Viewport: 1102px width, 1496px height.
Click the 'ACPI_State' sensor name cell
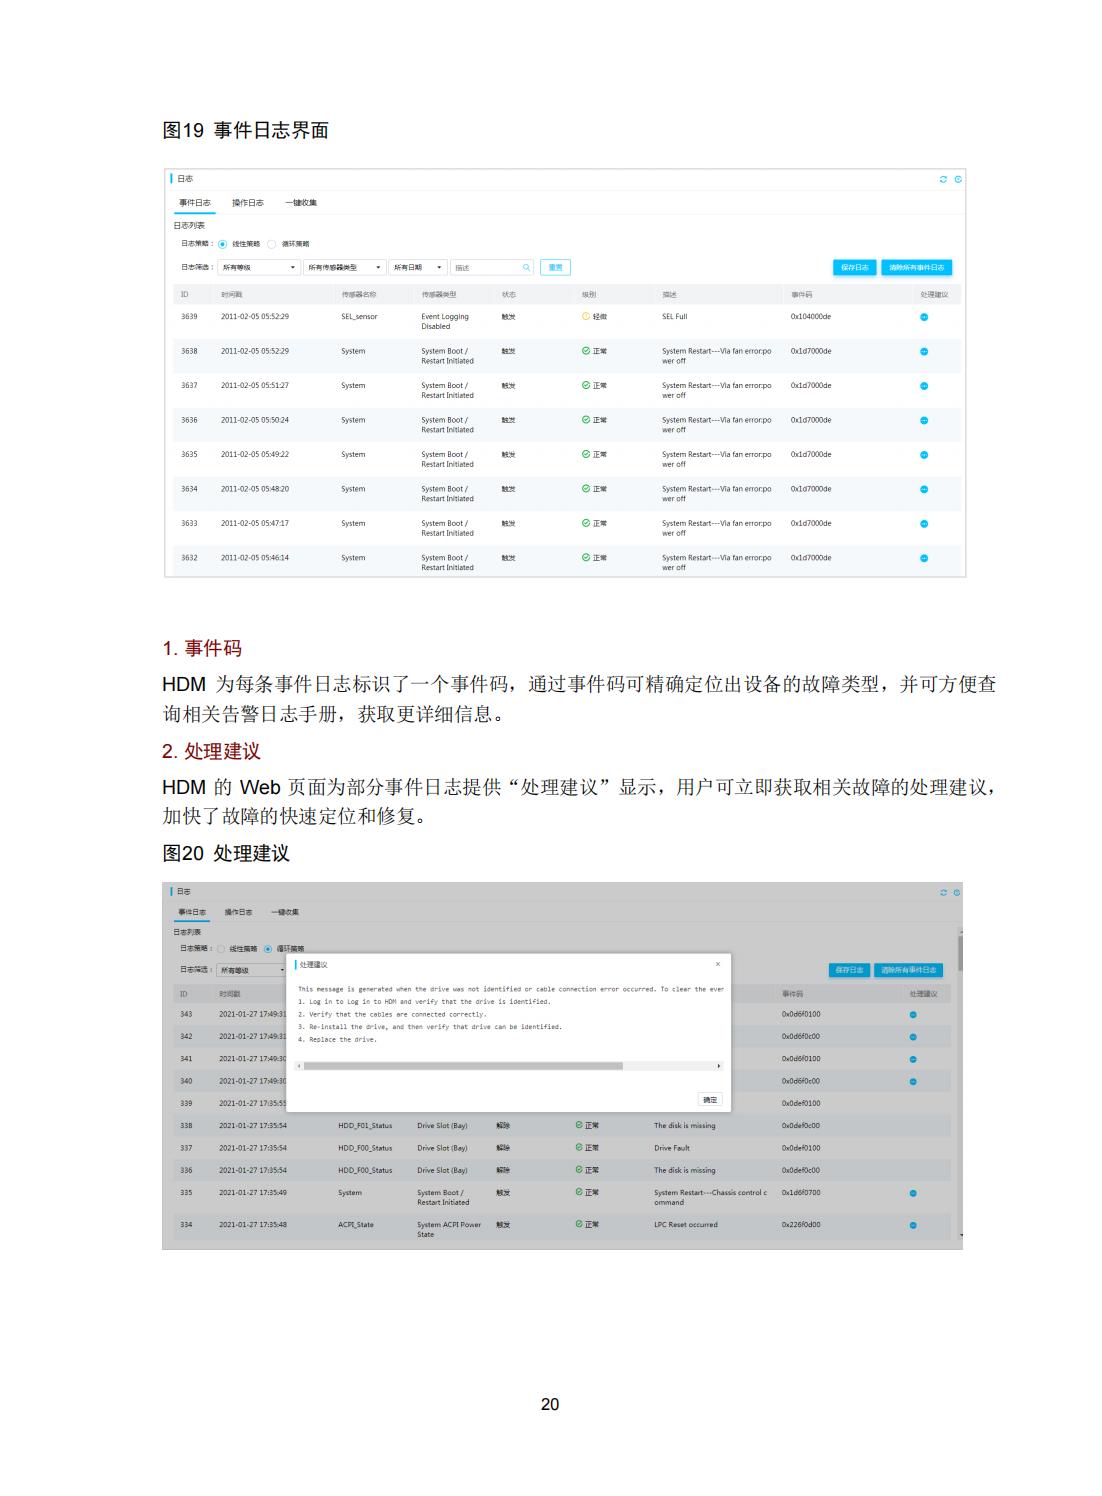(356, 1225)
